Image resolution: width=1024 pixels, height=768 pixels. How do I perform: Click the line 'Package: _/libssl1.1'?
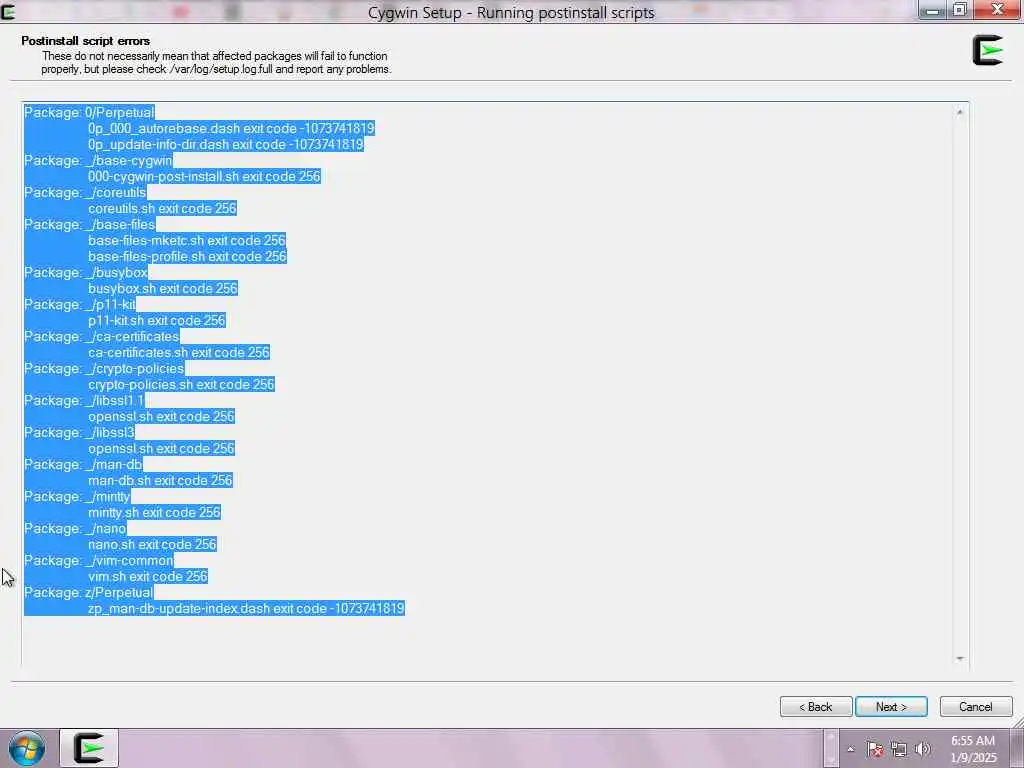pos(84,400)
